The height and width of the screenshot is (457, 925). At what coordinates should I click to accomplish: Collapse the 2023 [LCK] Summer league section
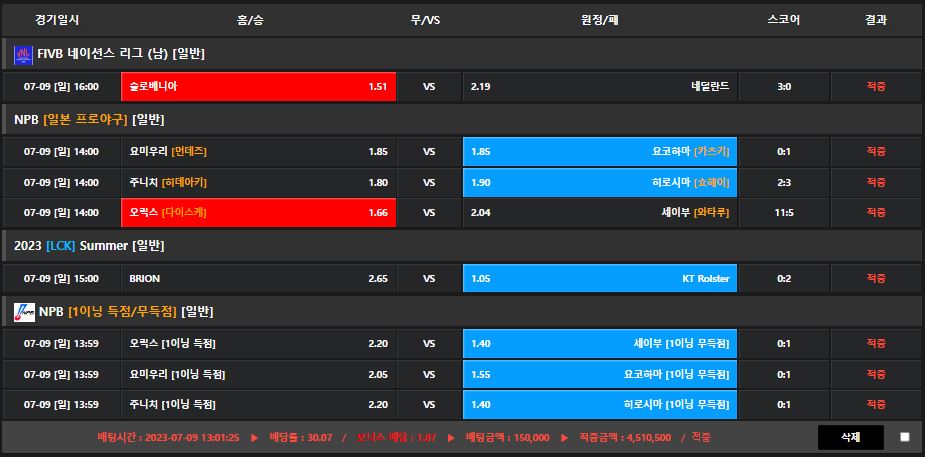pyautogui.click(x=89, y=246)
